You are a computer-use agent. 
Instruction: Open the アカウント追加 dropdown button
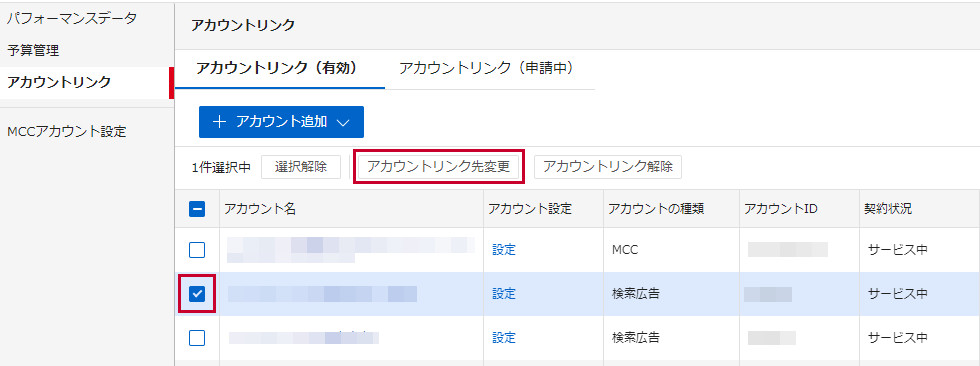click(281, 122)
